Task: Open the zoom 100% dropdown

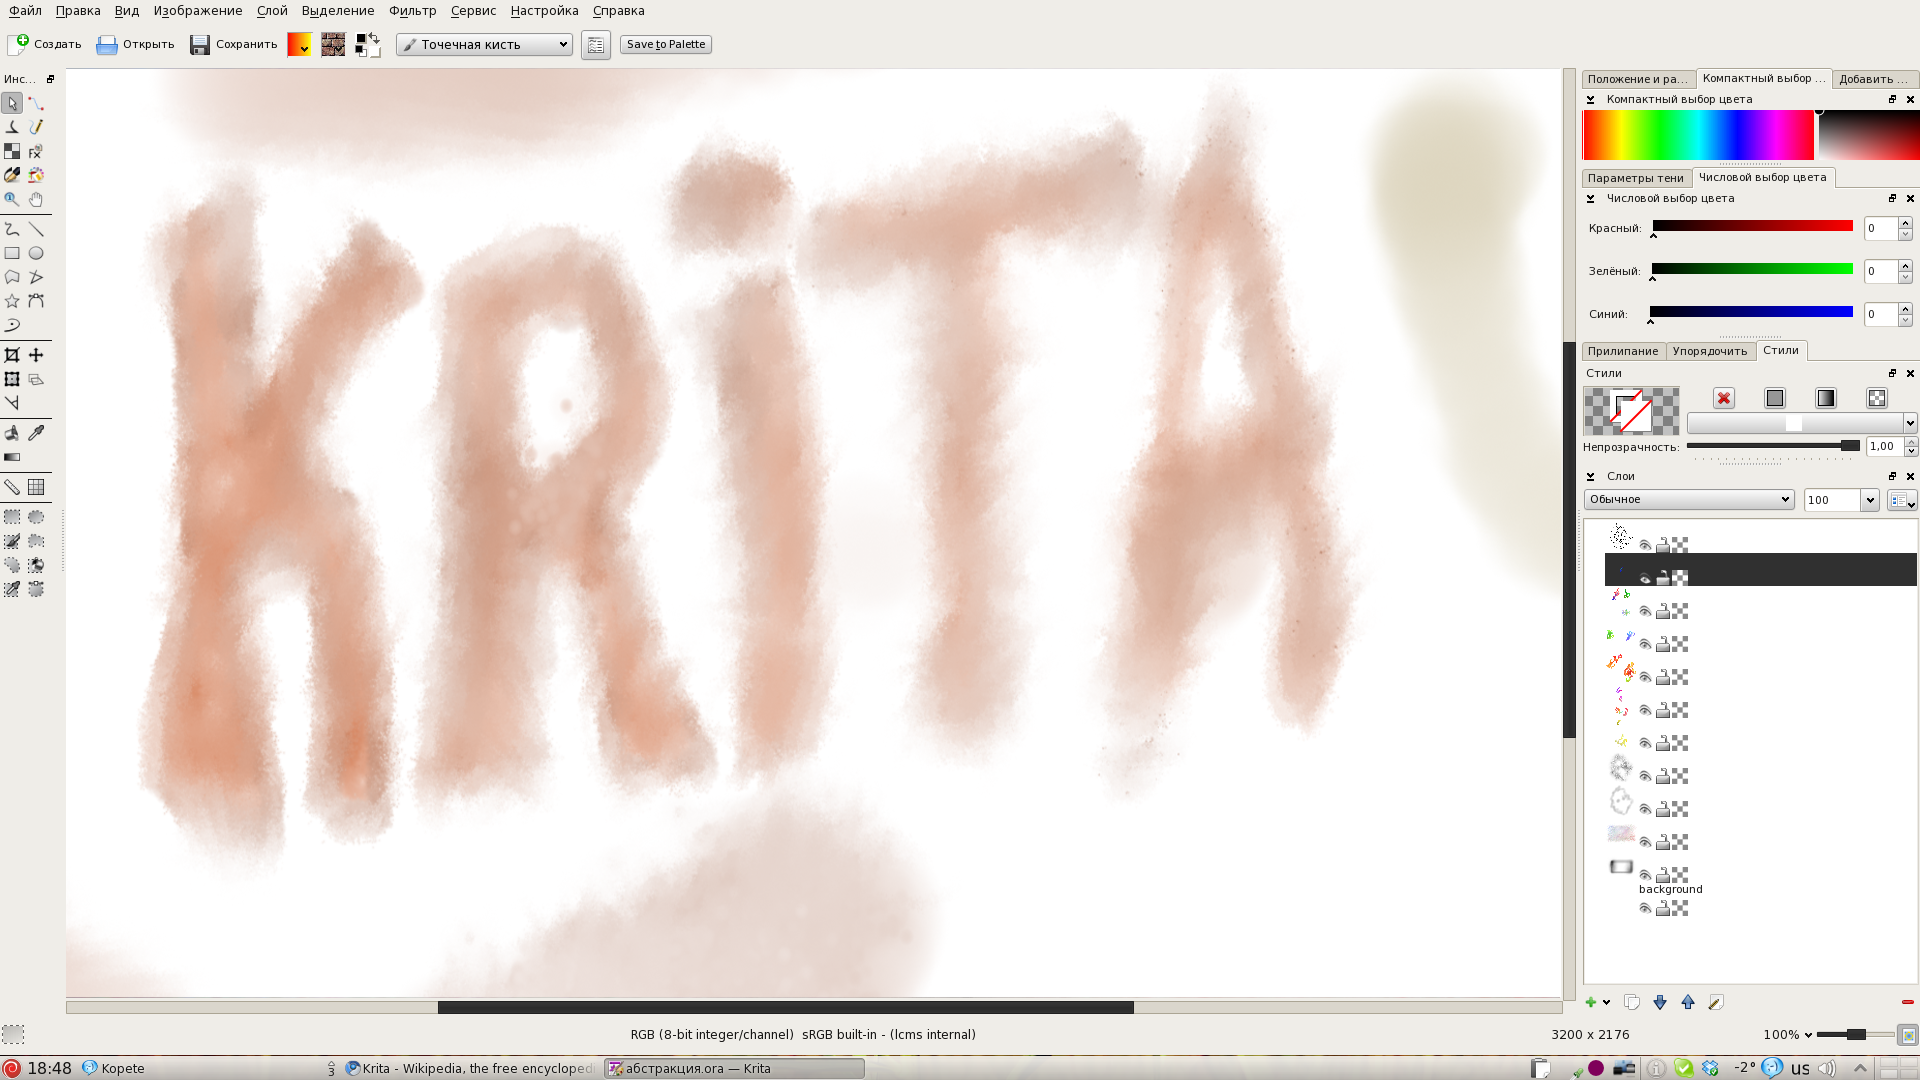Action: (x=1808, y=1035)
